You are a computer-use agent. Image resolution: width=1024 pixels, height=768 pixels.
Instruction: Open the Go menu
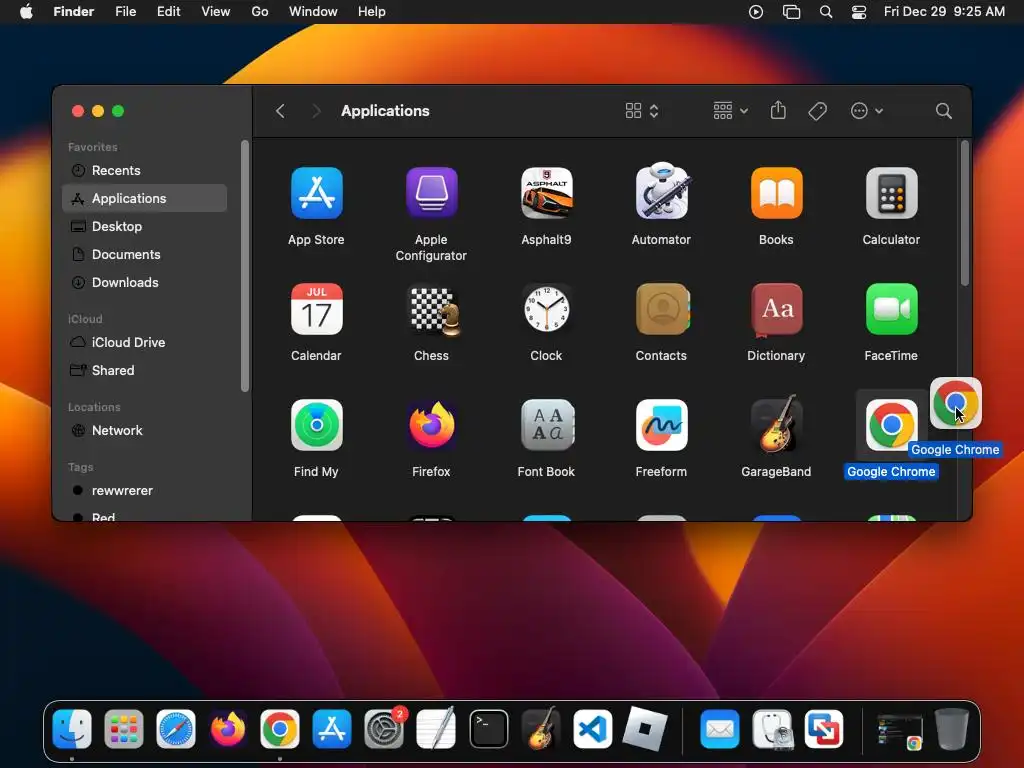click(x=260, y=11)
